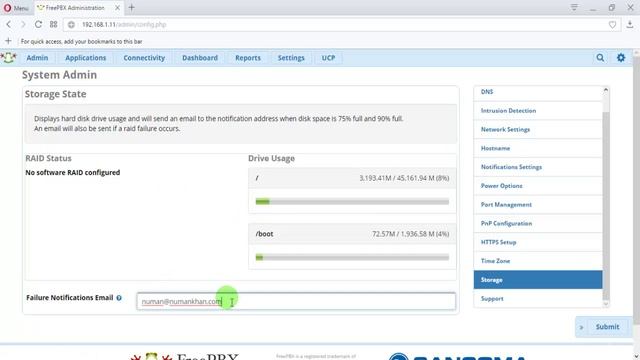Go back to previous page
The height and width of the screenshot is (360, 640).
click(x=9, y=24)
